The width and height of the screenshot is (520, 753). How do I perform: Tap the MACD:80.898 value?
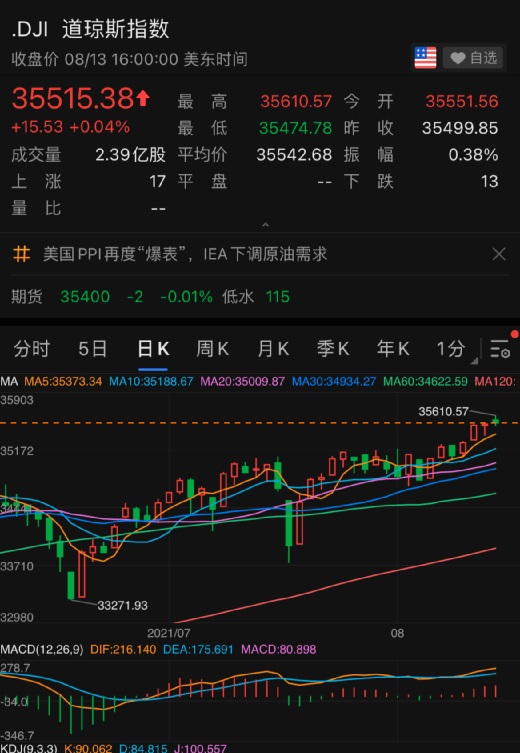[x=278, y=650]
